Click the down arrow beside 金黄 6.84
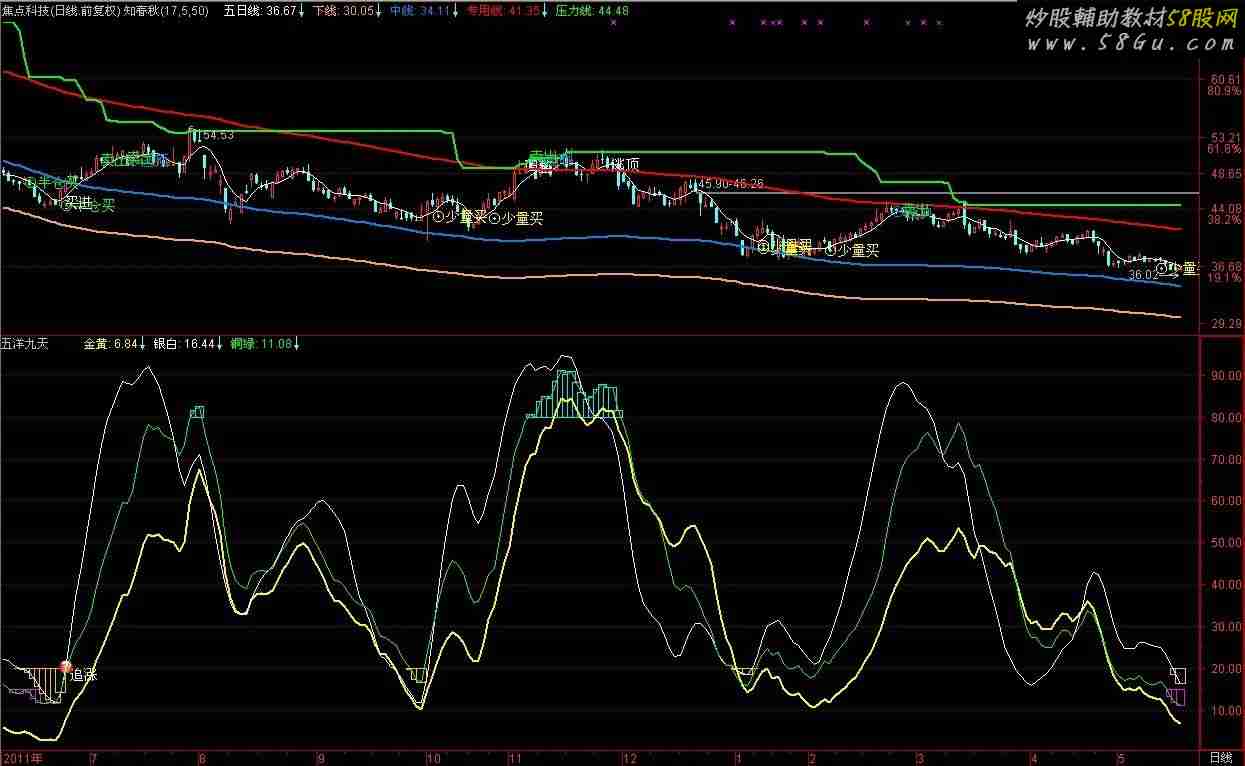Viewport: 1245px width, 766px height. tap(143, 344)
